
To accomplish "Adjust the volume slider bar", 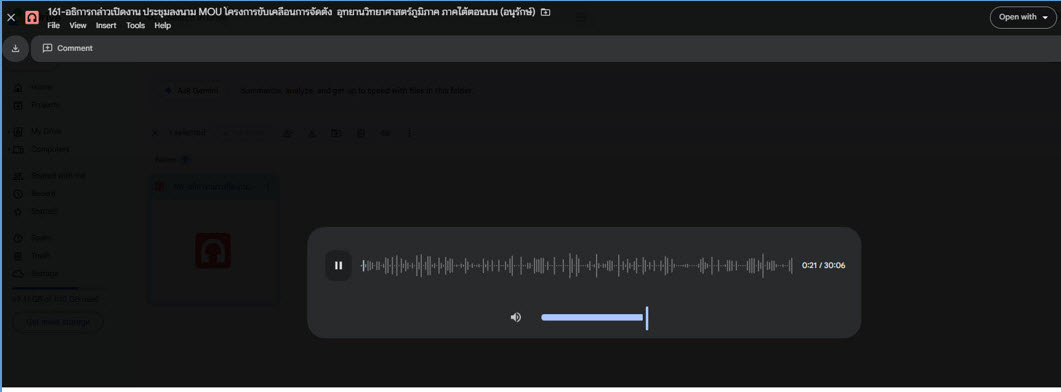I will pyautogui.click(x=595, y=318).
